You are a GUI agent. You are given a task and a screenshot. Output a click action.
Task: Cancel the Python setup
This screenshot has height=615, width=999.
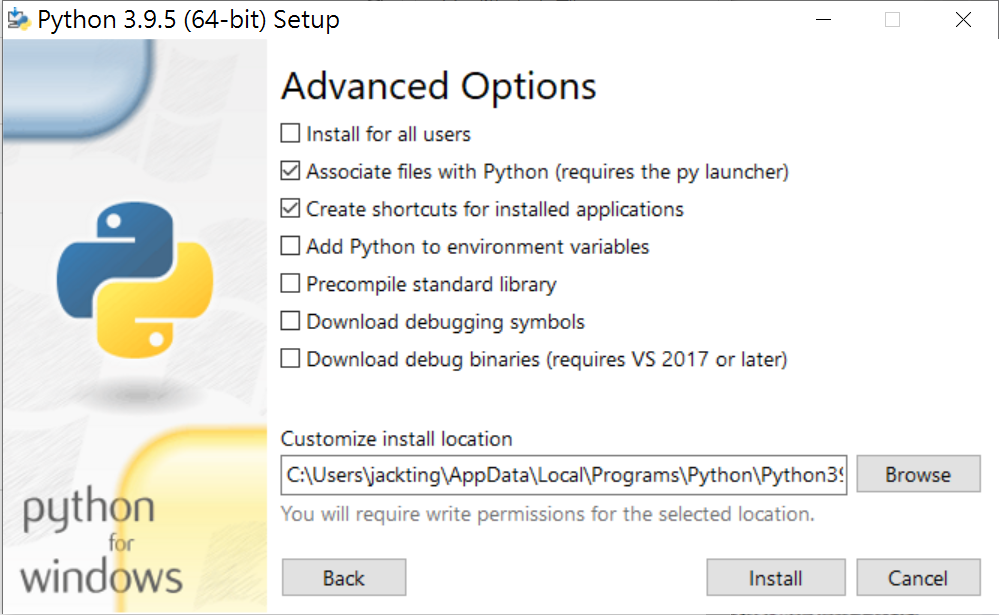(x=918, y=577)
